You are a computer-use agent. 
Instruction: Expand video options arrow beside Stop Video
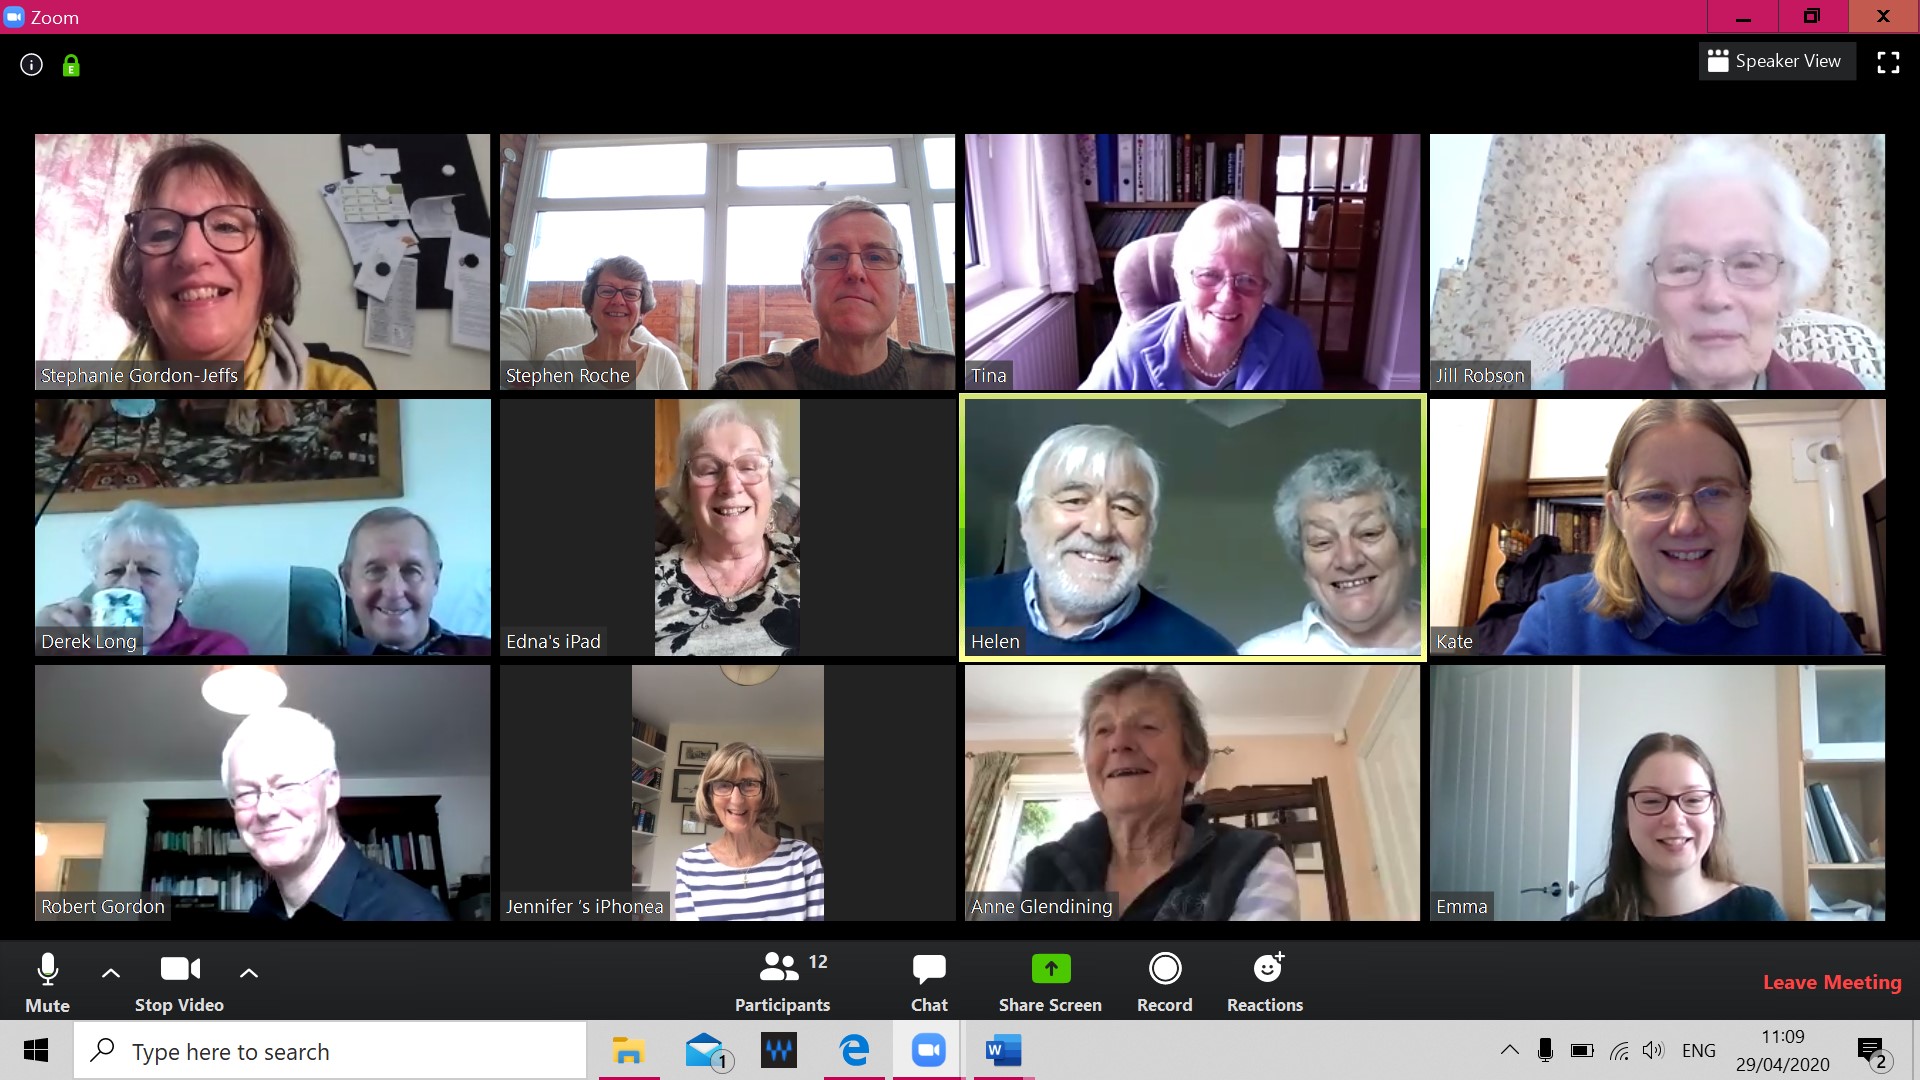[249, 972]
